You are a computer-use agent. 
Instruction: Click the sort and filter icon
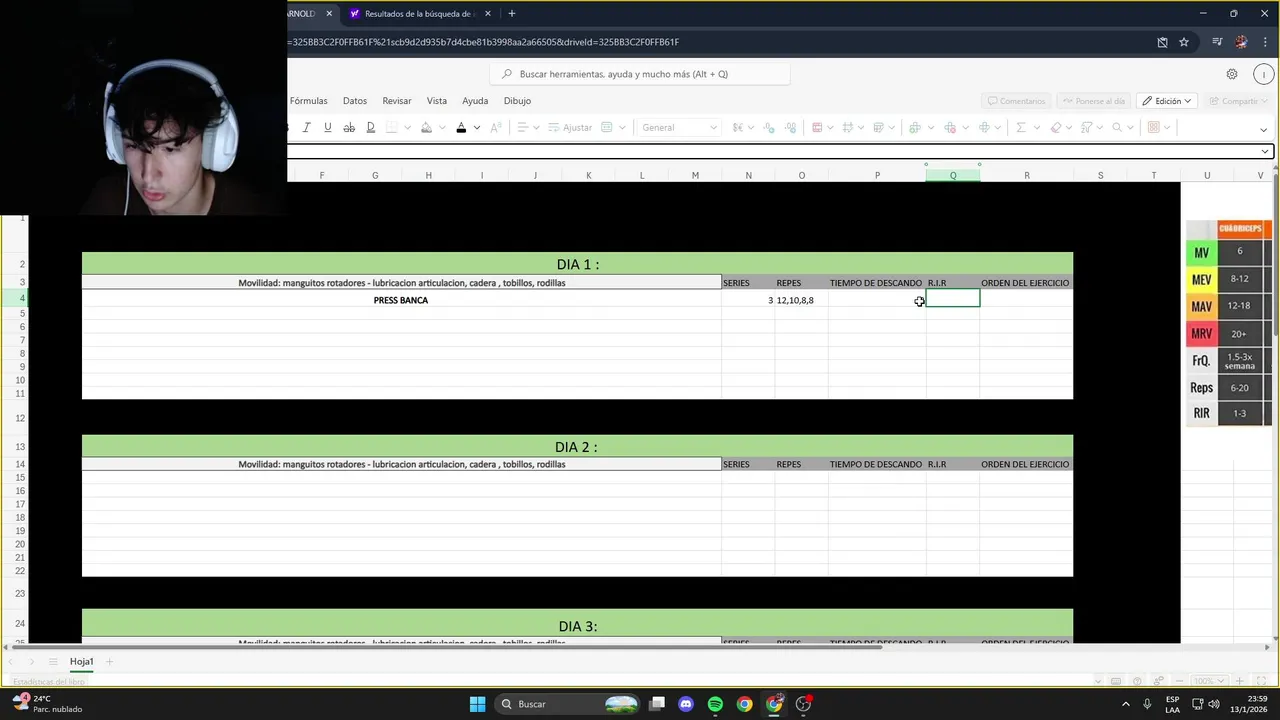1086,127
